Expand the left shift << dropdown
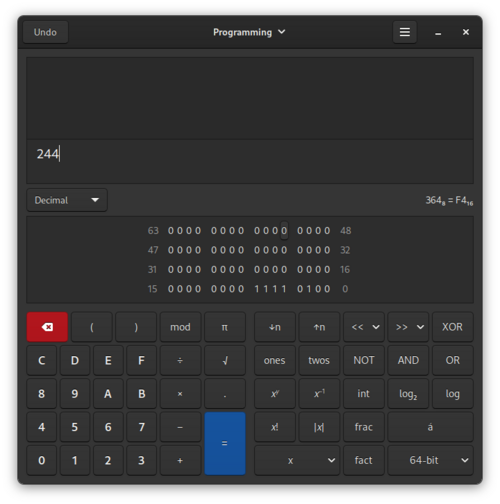Image resolution: width=500 pixels, height=504 pixels. point(364,327)
